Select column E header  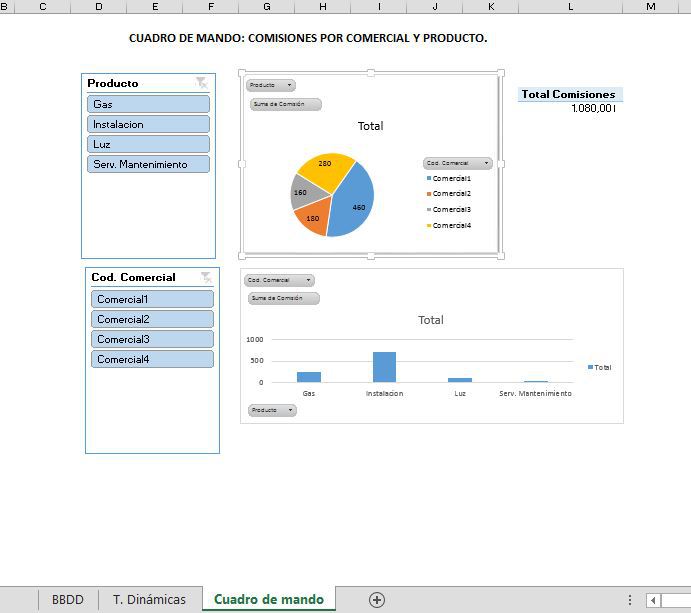[155, 7]
